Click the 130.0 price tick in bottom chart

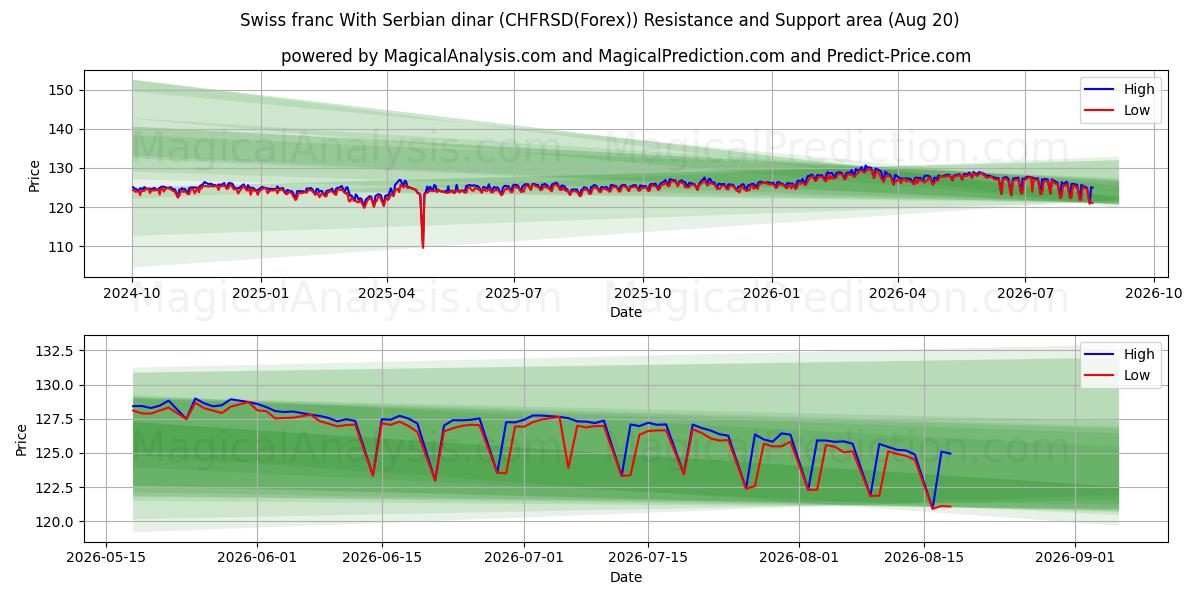click(x=57, y=385)
